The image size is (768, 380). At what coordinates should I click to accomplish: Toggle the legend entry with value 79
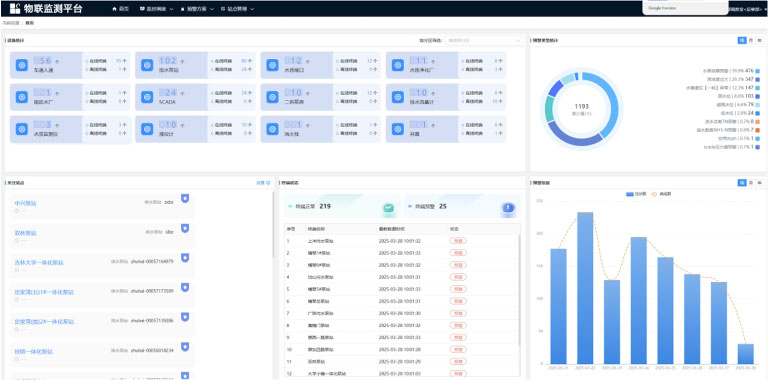(x=737, y=104)
